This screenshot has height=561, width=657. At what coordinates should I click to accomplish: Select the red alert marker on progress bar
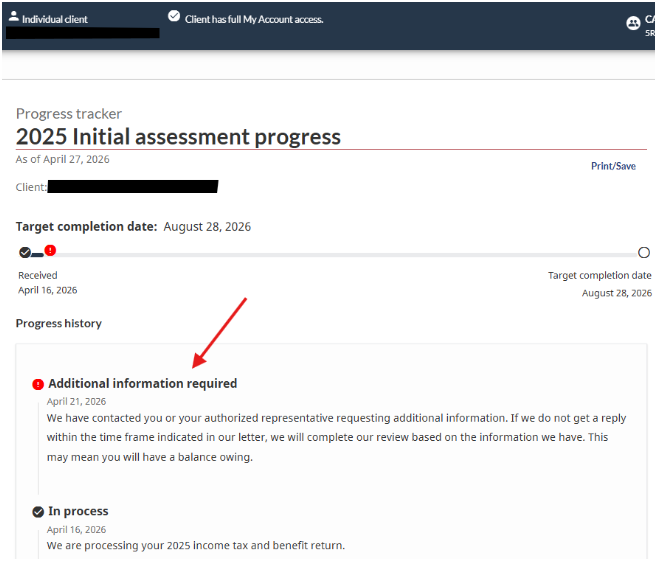coord(50,250)
